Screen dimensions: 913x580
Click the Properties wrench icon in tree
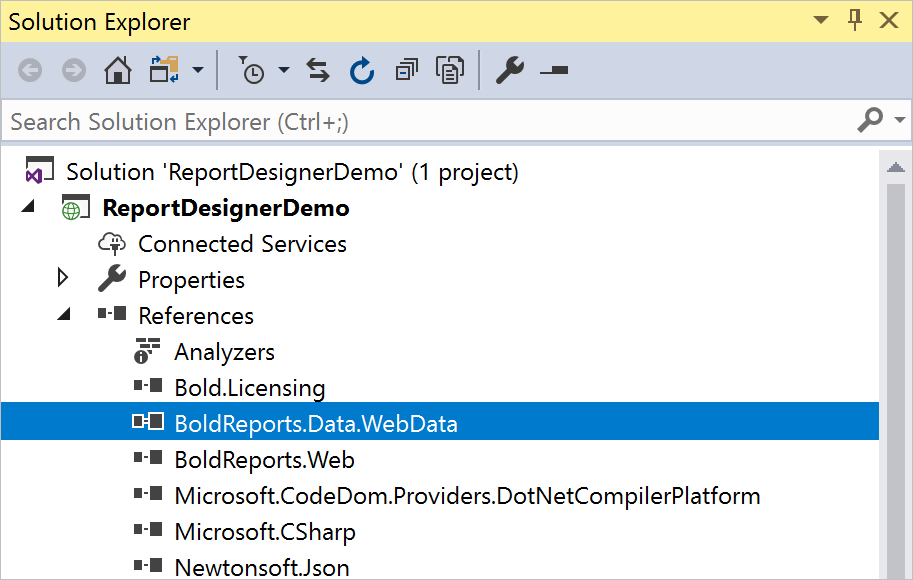click(112, 278)
